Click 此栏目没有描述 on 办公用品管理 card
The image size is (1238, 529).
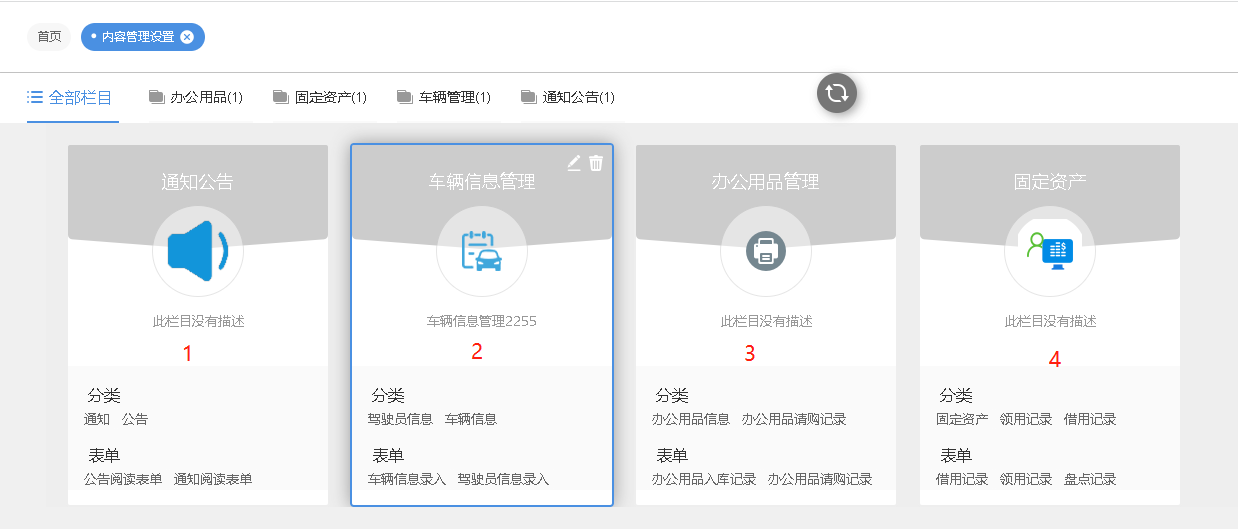pos(766,321)
